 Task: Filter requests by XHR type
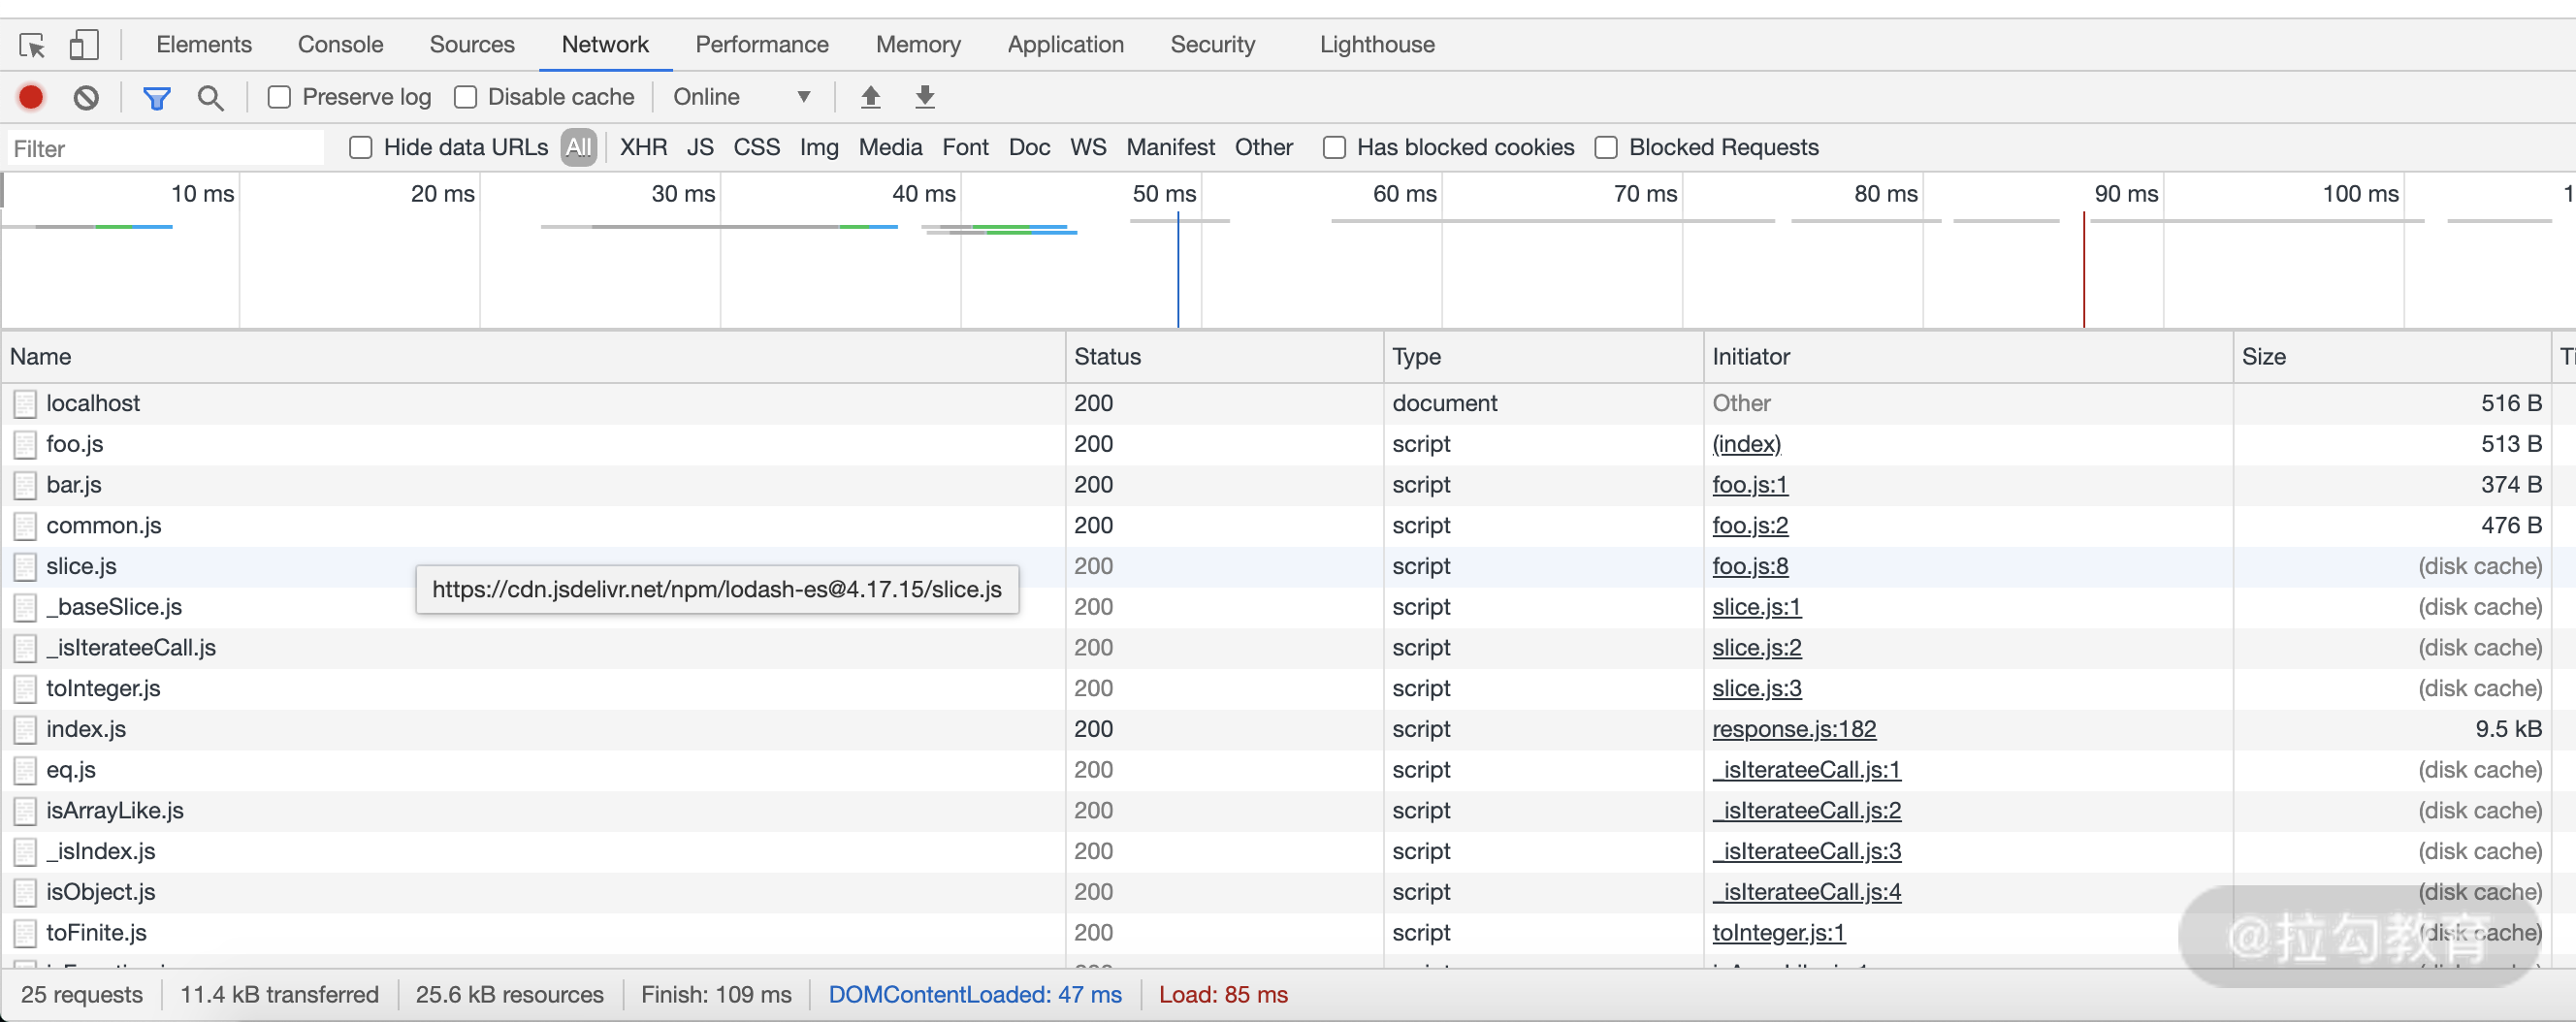(x=643, y=148)
